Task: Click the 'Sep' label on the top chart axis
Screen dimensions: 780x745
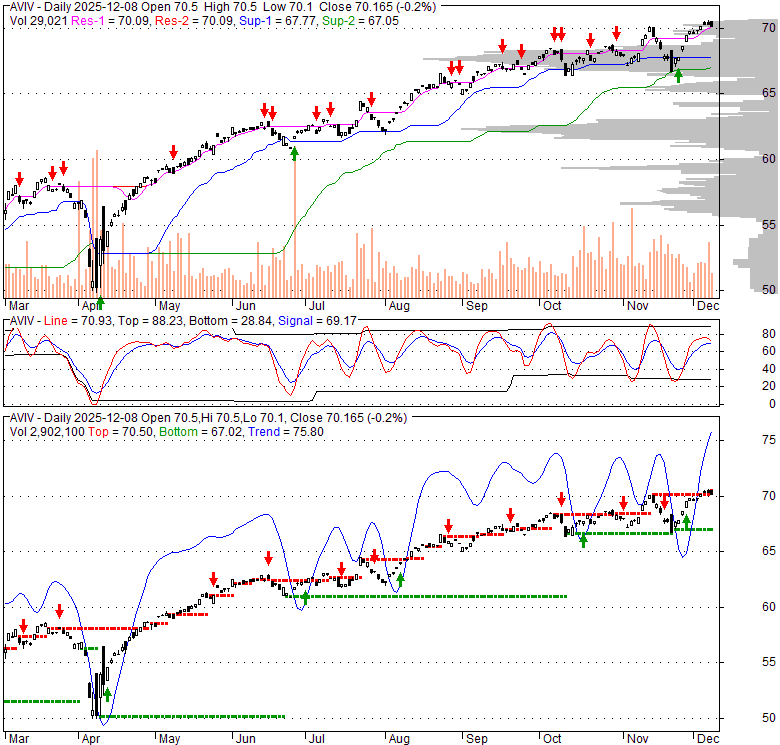Action: click(477, 305)
